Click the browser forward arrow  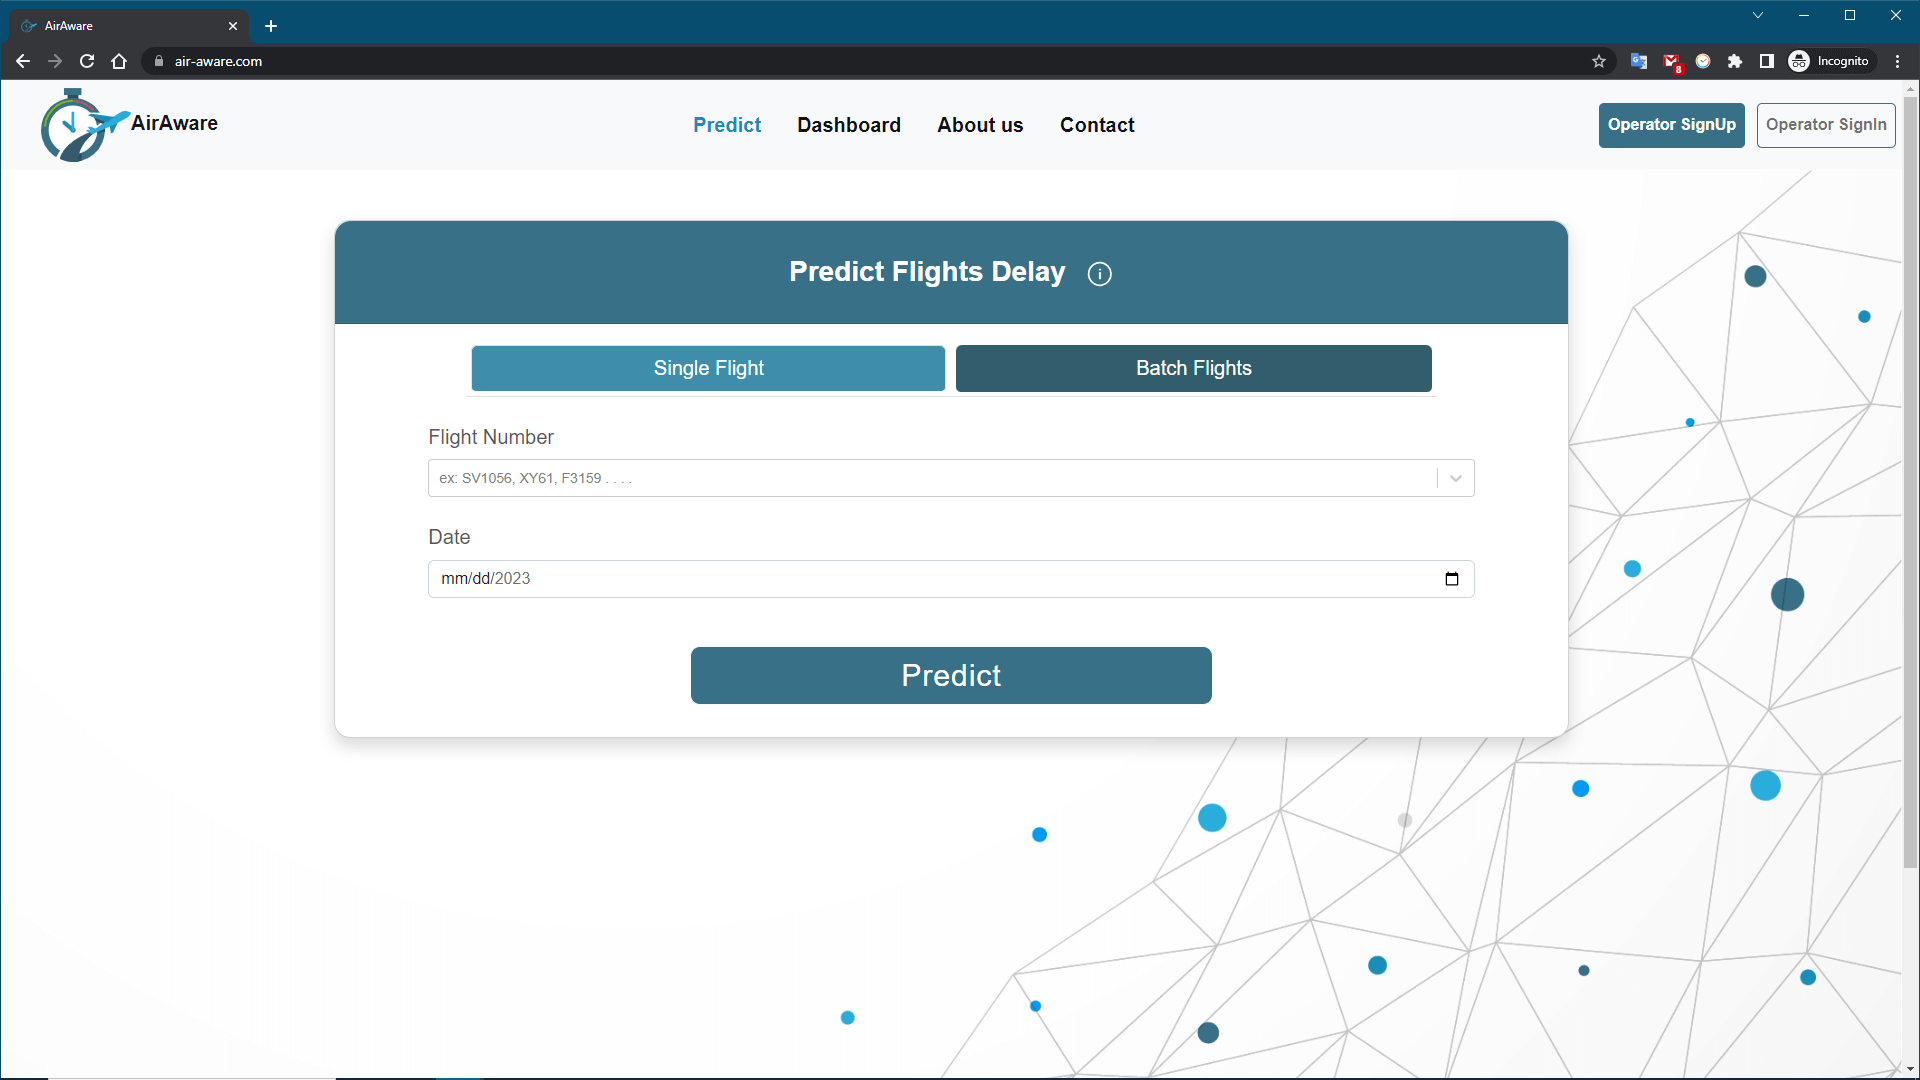(x=55, y=61)
